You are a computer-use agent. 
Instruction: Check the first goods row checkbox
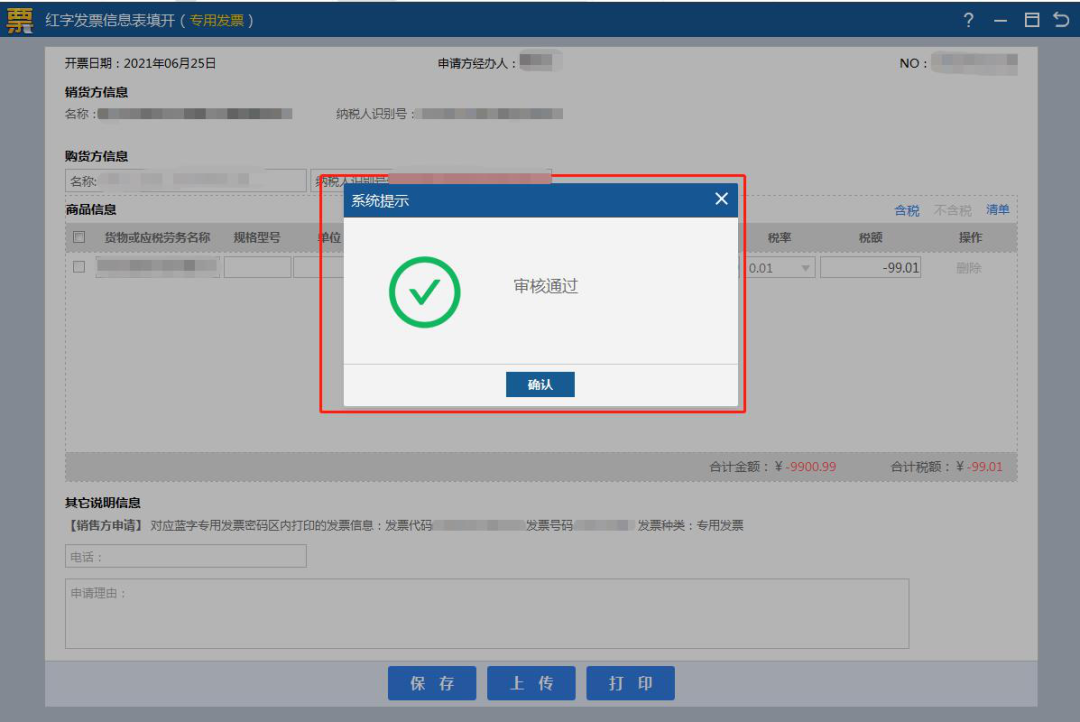click(x=79, y=267)
